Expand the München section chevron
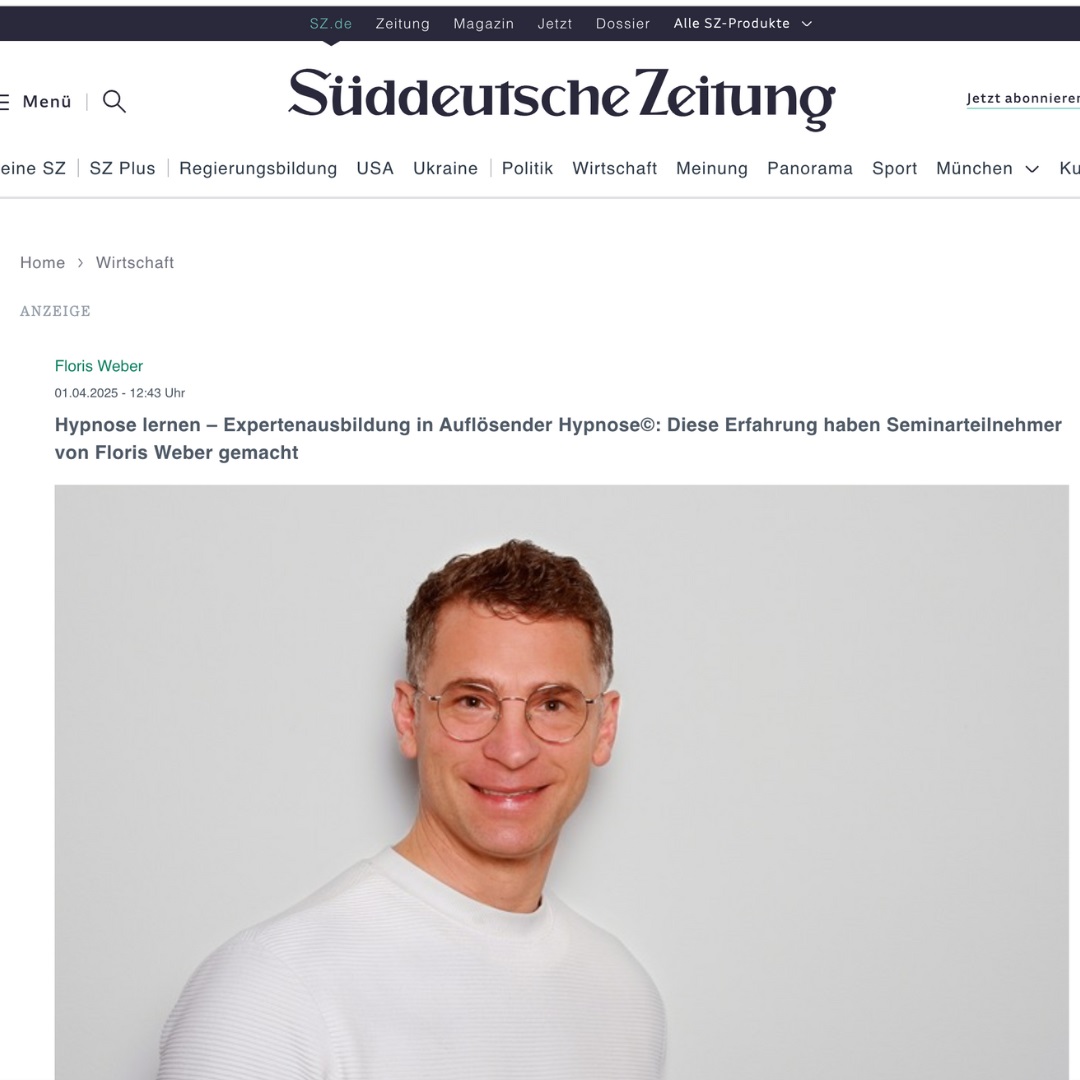1080x1080 pixels. (1032, 169)
